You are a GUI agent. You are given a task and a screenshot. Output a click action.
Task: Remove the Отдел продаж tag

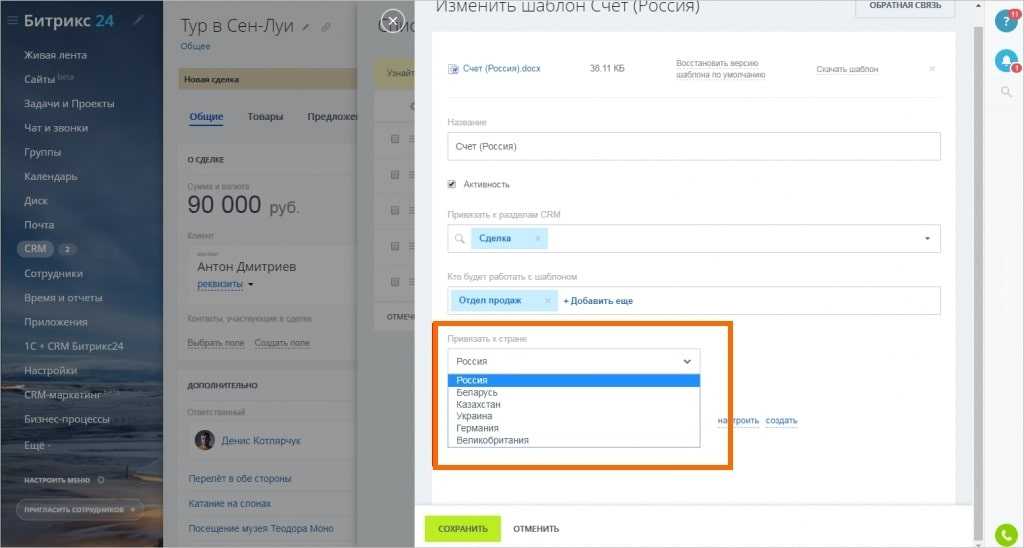pyautogui.click(x=547, y=301)
